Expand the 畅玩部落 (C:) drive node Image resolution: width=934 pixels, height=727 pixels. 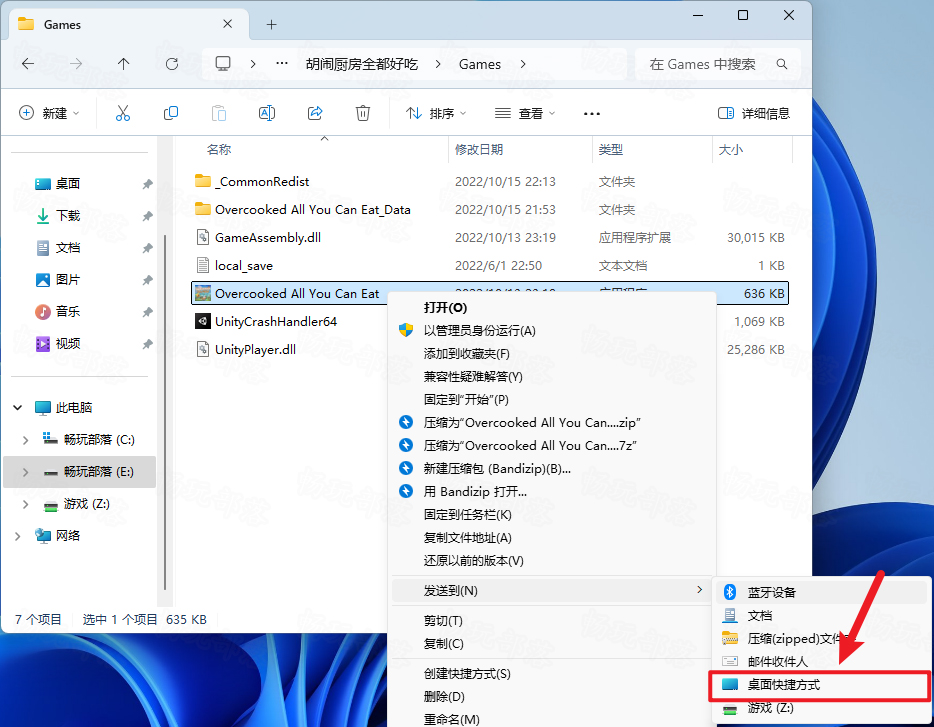(25, 440)
